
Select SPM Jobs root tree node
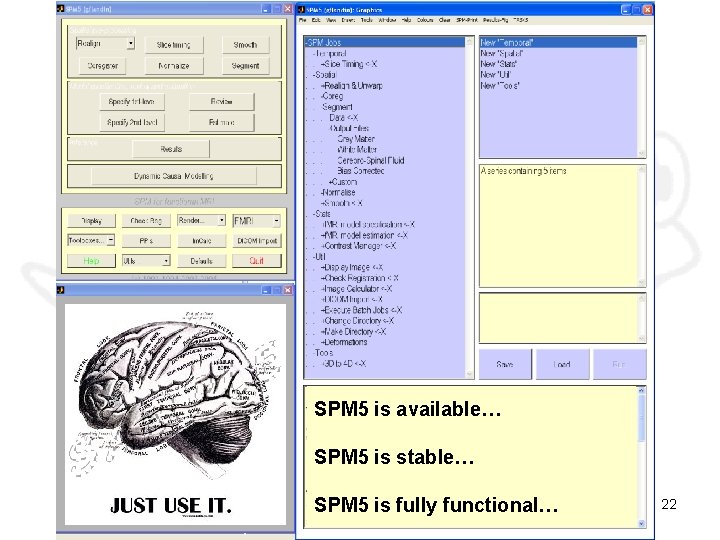tap(385, 42)
